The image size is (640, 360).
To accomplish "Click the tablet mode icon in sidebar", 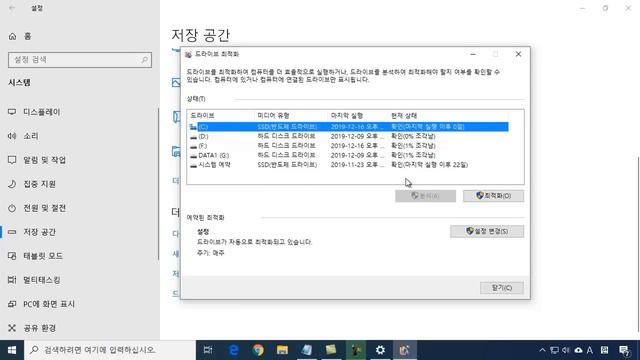I will (12, 256).
